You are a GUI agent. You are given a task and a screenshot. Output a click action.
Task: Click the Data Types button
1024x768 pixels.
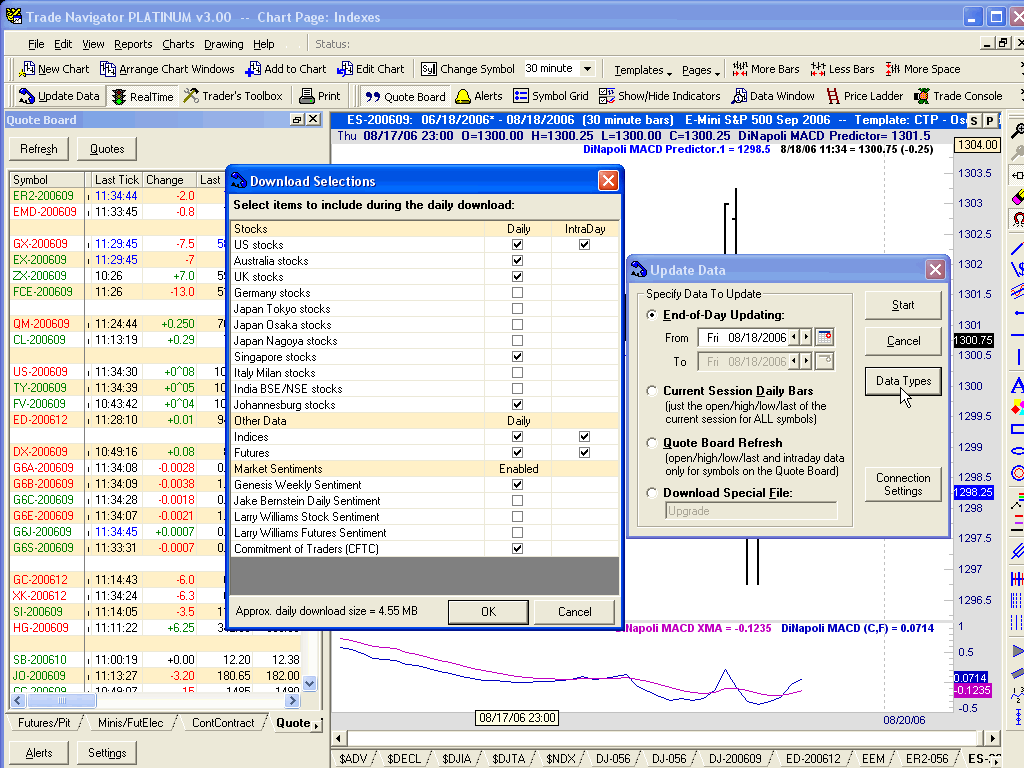[903, 381]
